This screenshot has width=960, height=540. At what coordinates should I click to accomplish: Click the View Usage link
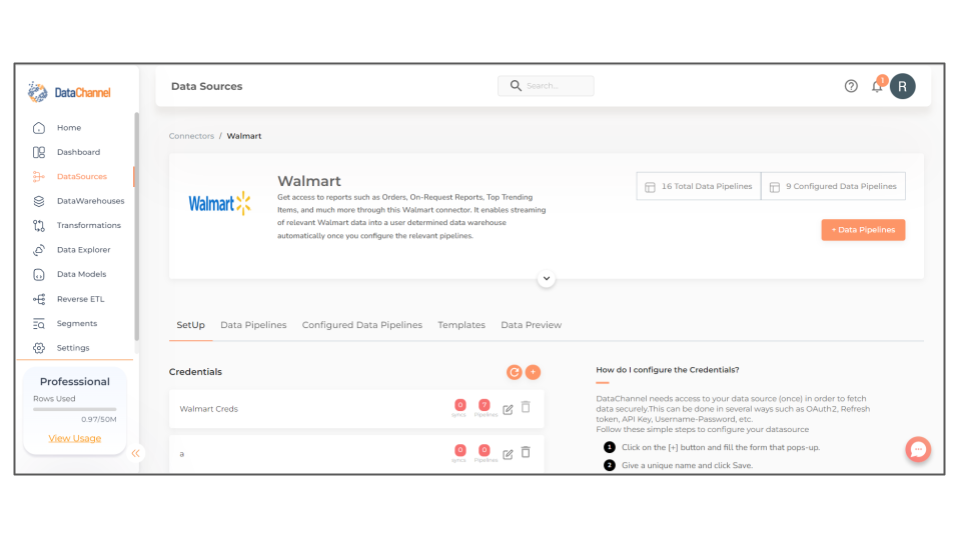(75, 438)
